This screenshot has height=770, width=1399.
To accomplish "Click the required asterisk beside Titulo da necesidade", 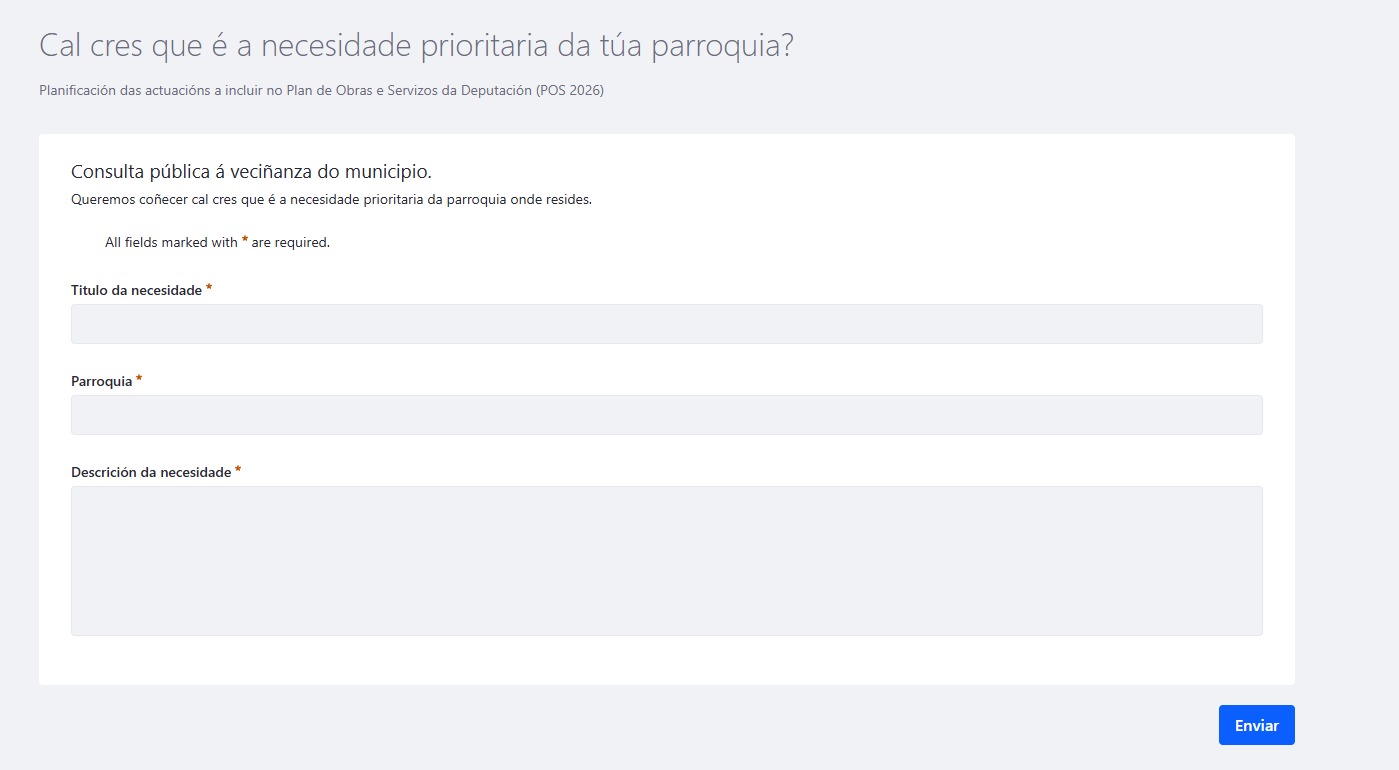I will point(209,289).
